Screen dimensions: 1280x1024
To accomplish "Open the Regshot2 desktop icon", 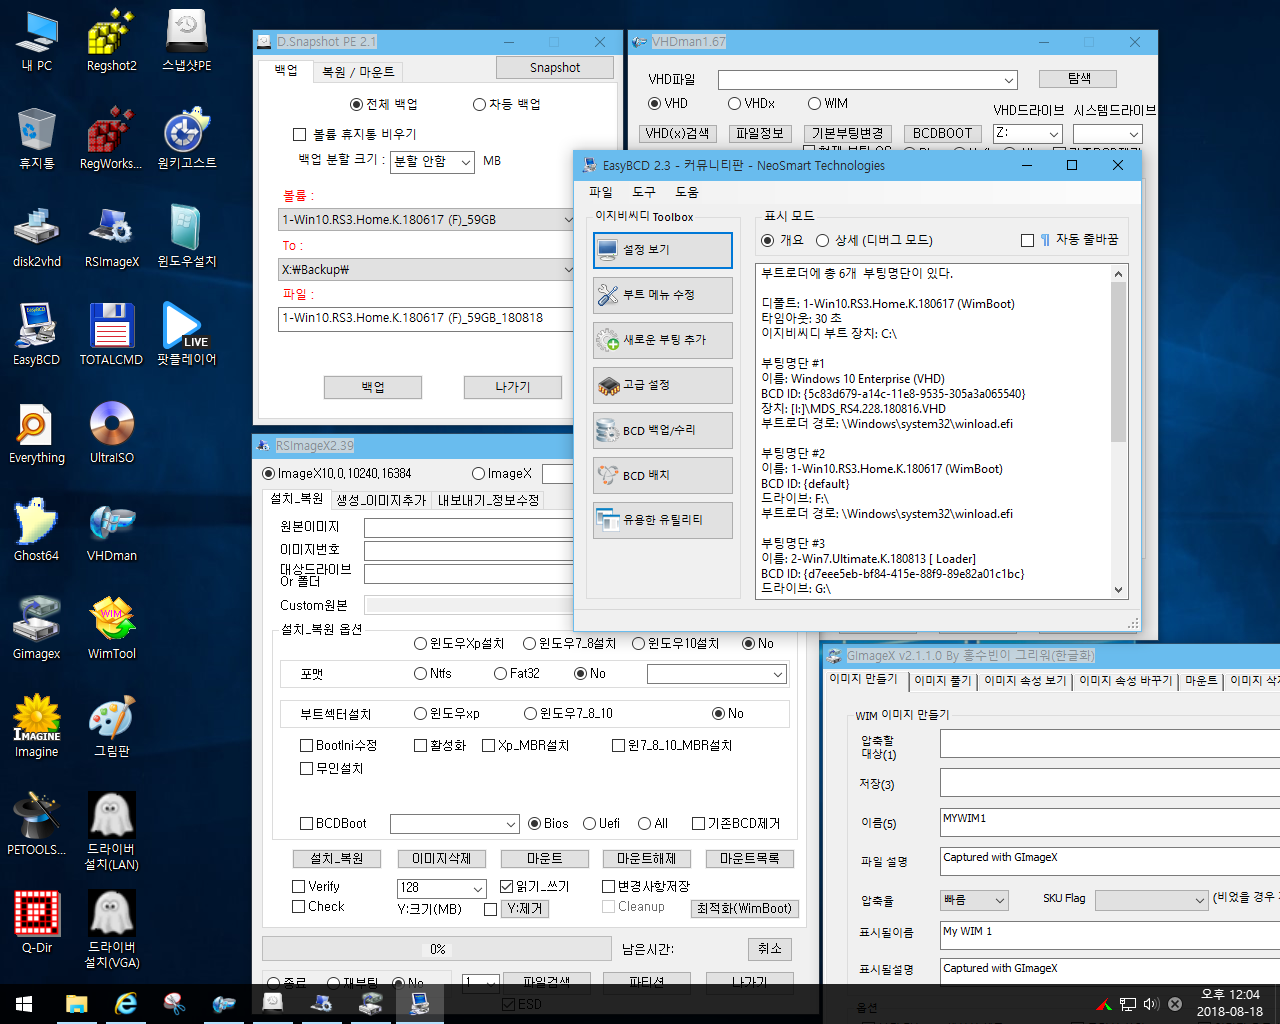I will coord(111,42).
